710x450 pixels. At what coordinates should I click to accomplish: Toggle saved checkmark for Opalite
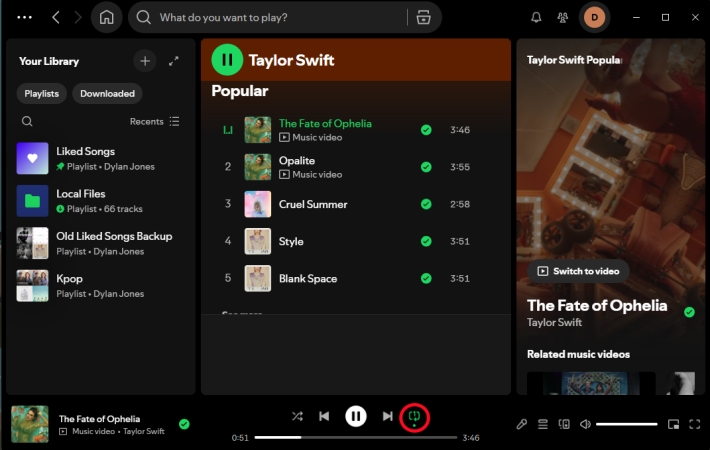(426, 167)
